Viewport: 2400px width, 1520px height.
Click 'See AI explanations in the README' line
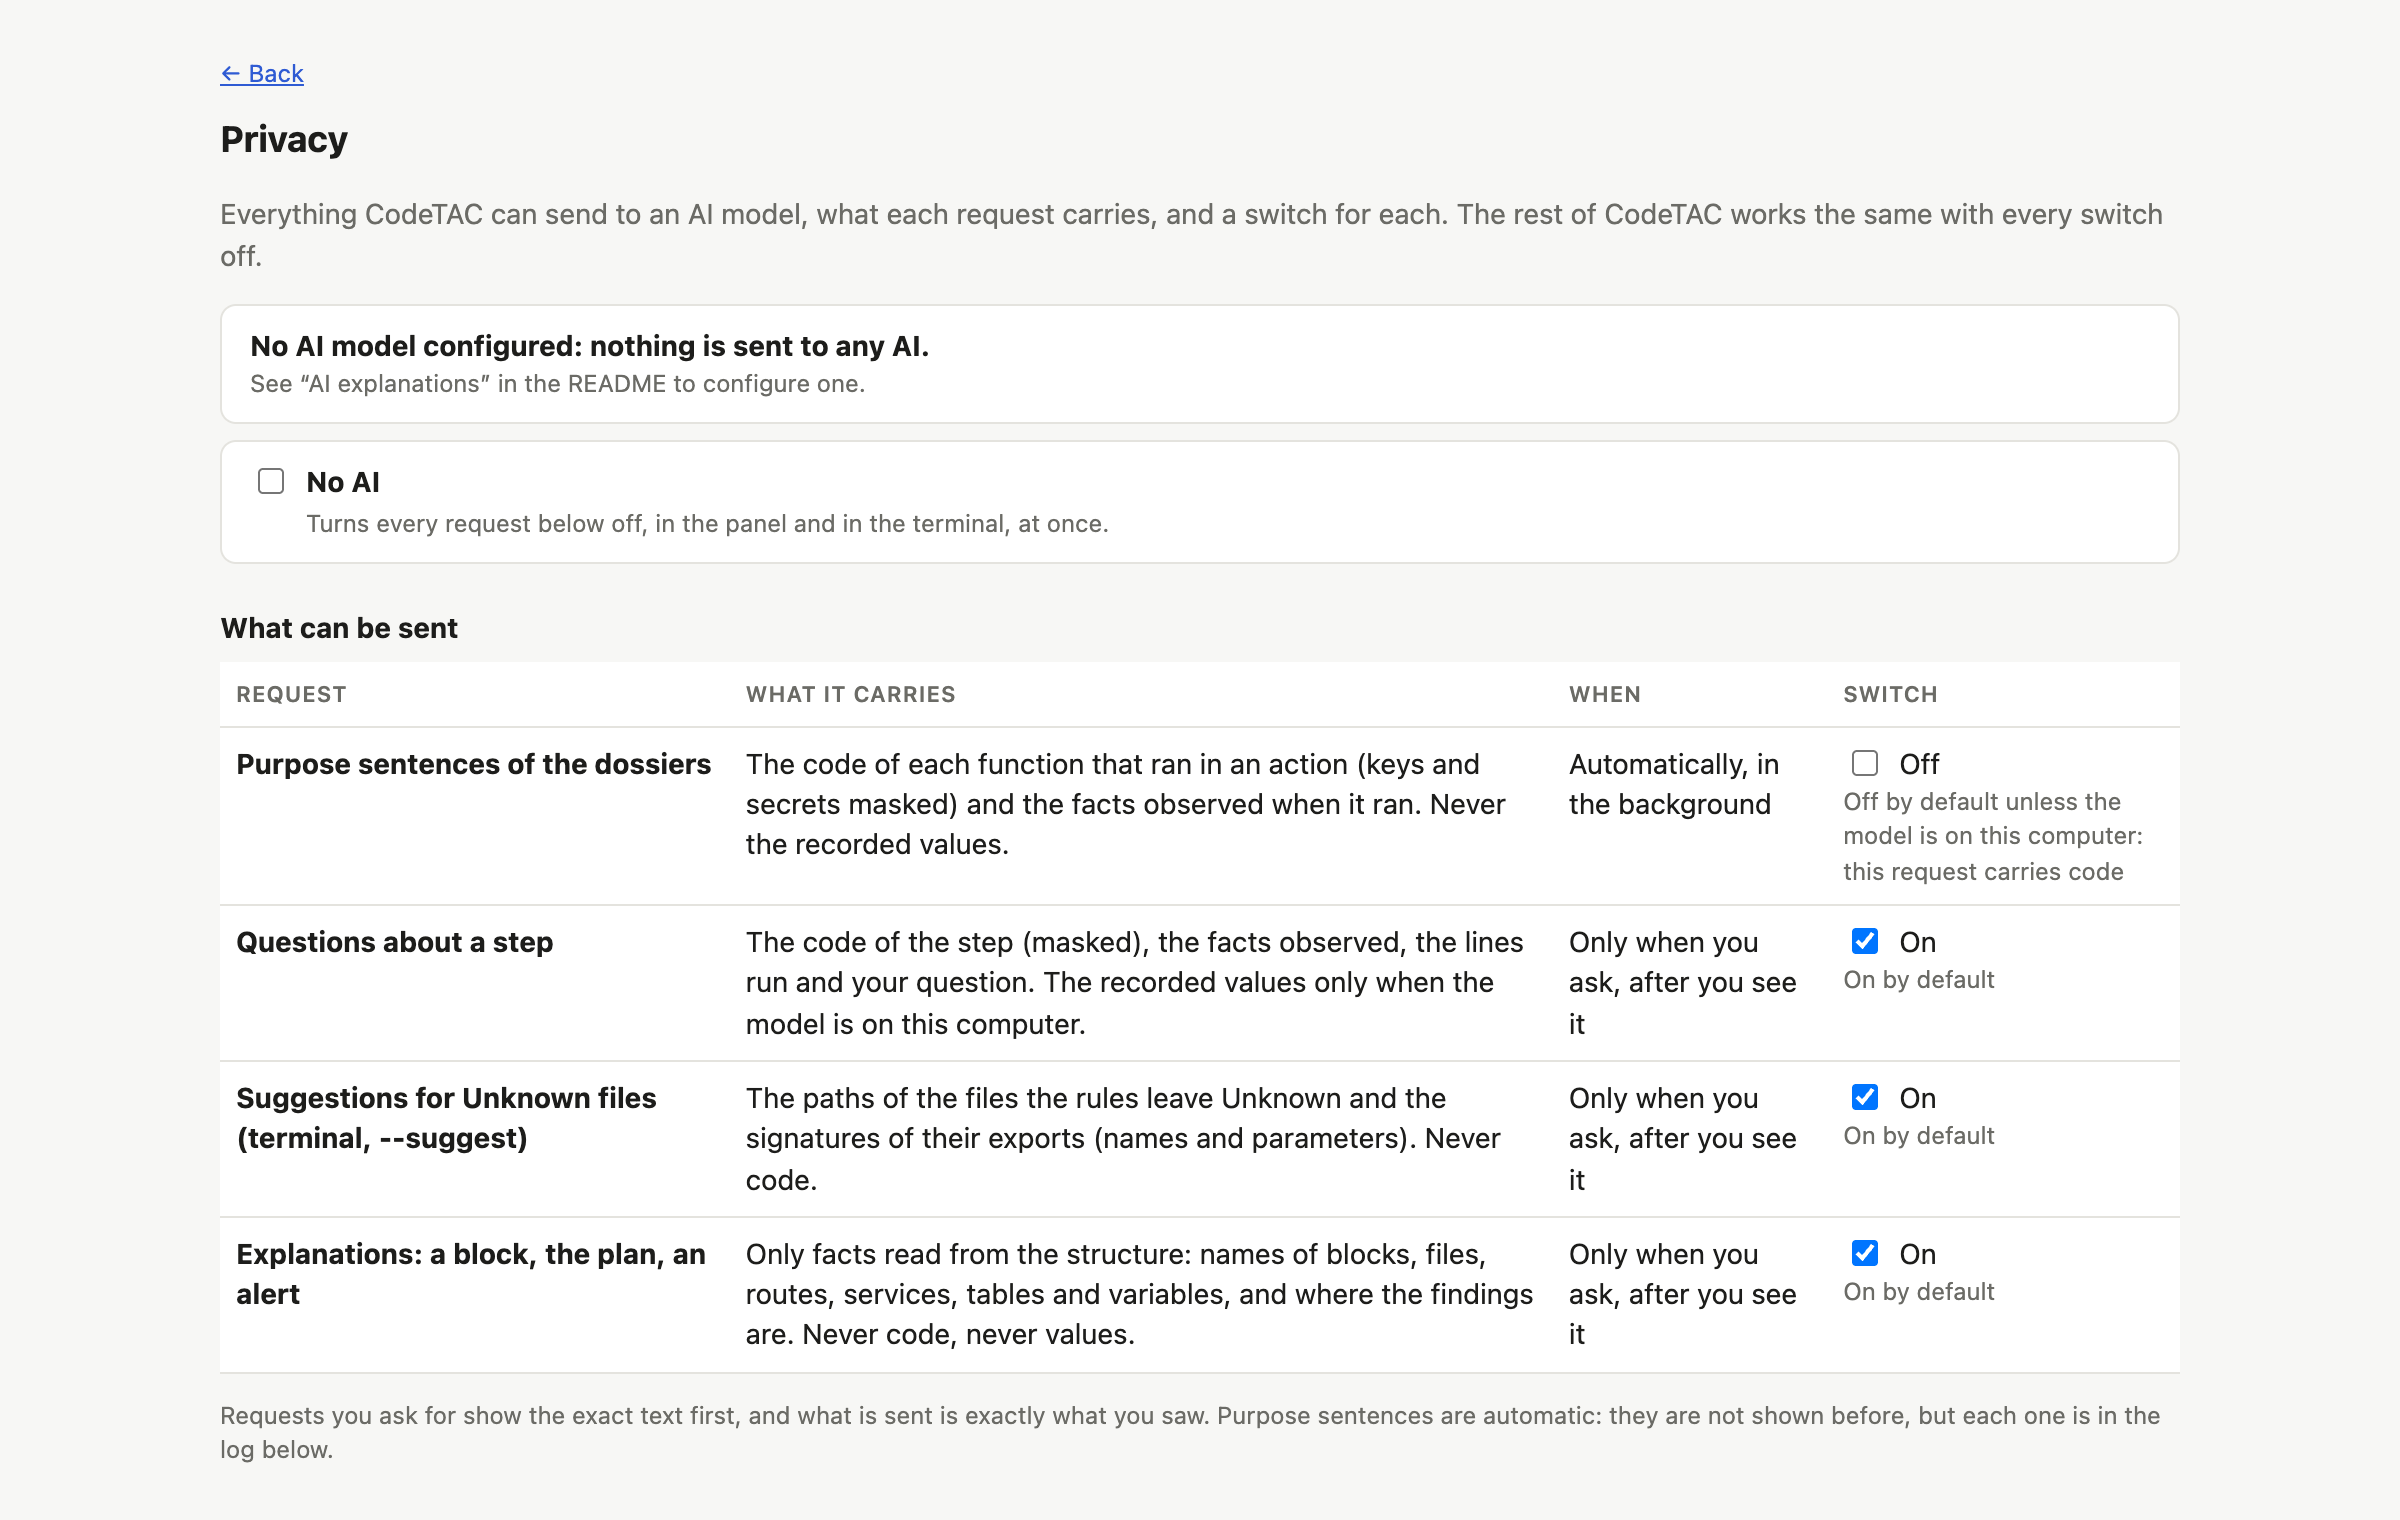coord(557,384)
